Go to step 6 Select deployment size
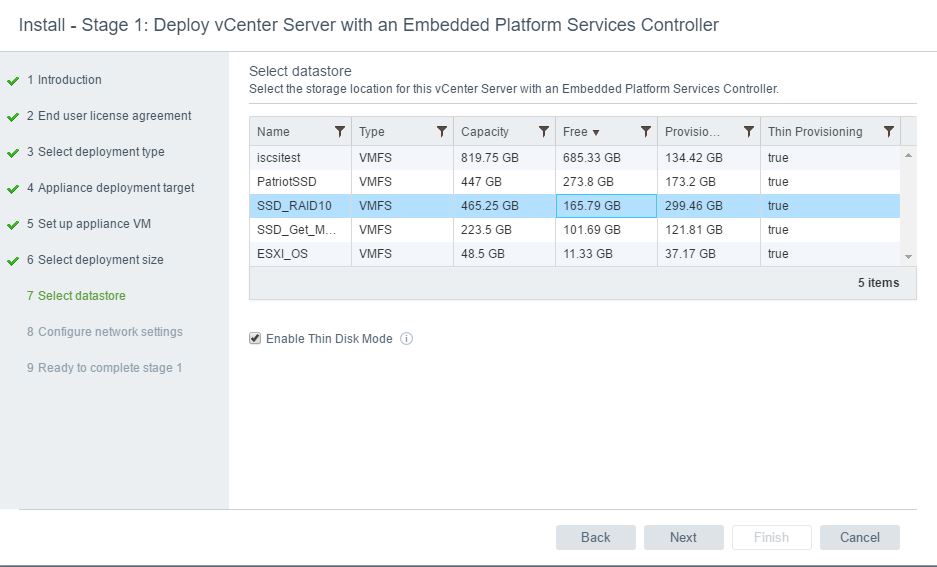 click(x=95, y=260)
